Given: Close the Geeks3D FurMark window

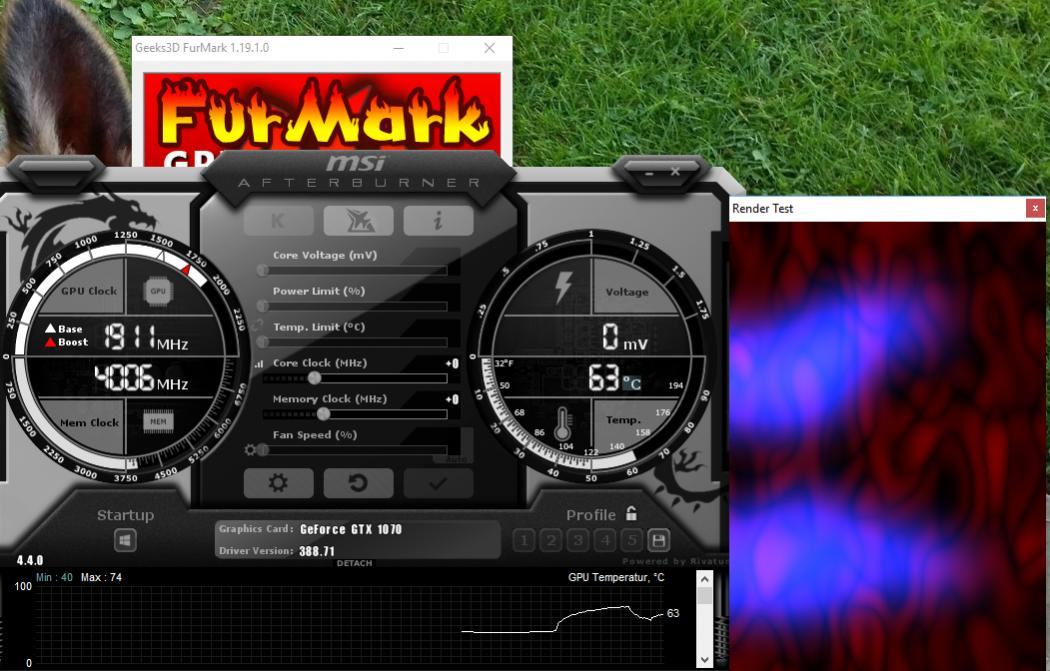Looking at the screenshot, I should [x=490, y=48].
